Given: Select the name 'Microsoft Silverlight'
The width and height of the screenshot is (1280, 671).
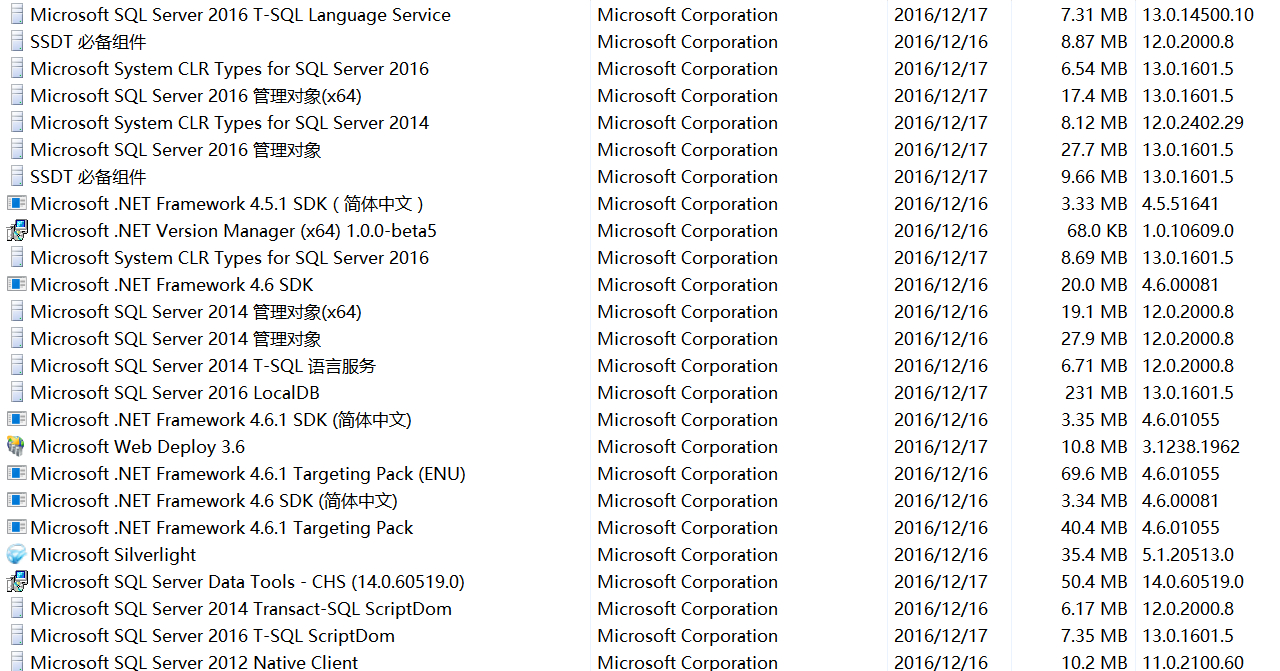Looking at the screenshot, I should 113,555.
